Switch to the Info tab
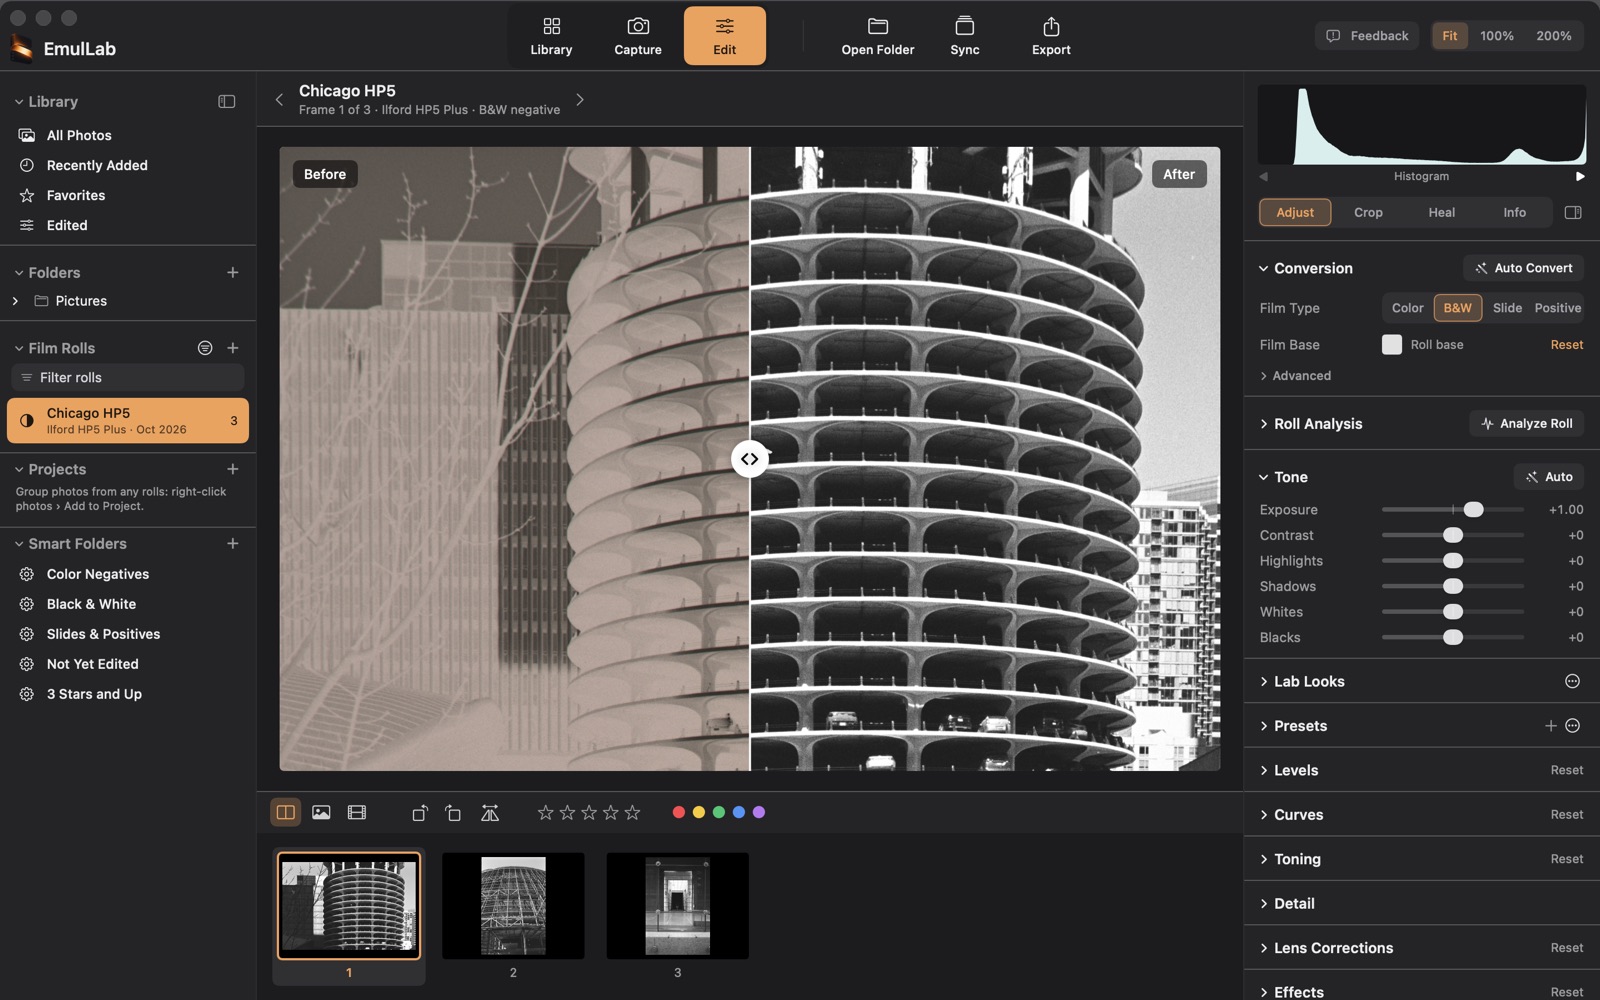 1514,212
